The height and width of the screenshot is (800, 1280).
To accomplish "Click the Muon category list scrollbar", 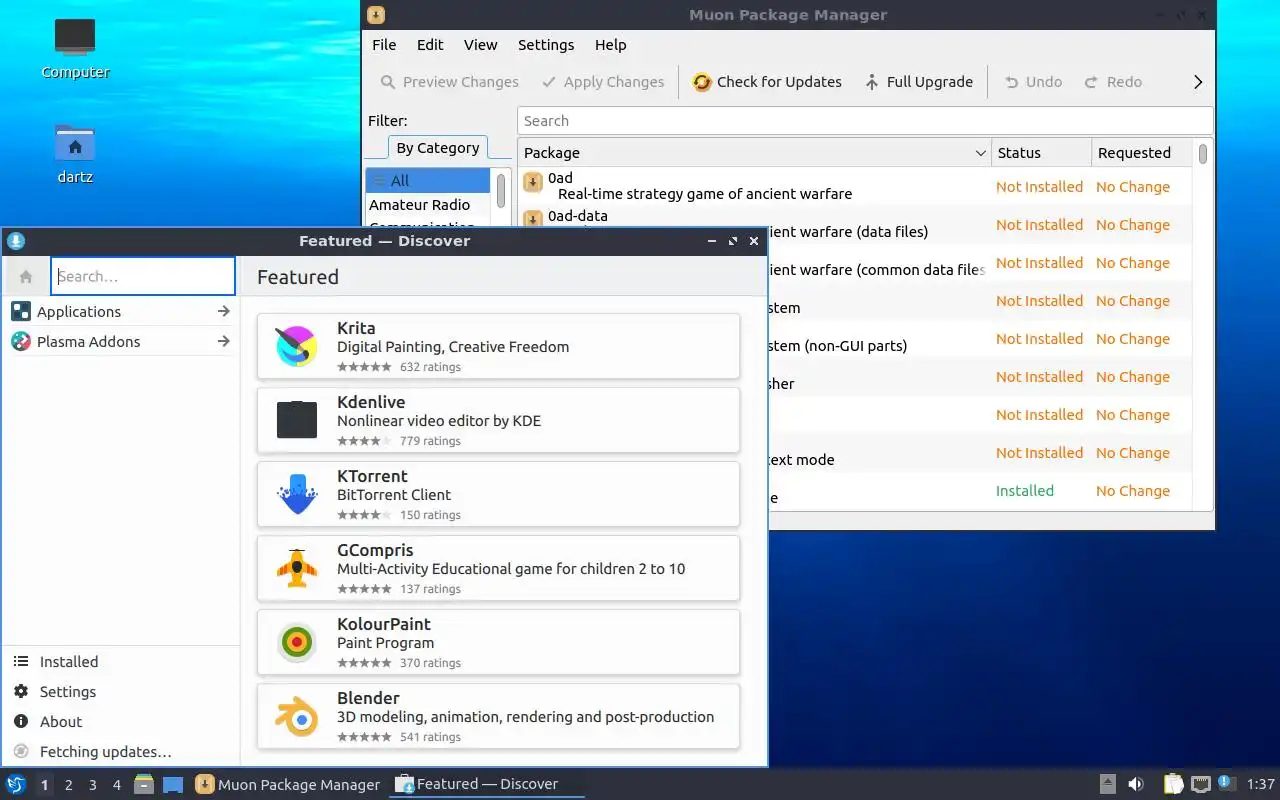I will coord(501,190).
